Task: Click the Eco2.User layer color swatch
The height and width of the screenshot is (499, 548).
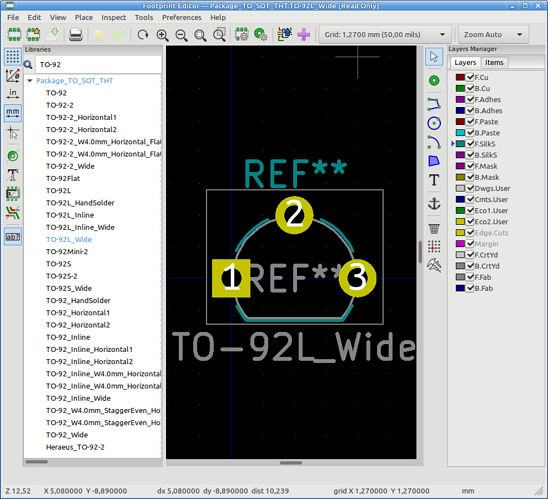Action: [x=460, y=222]
